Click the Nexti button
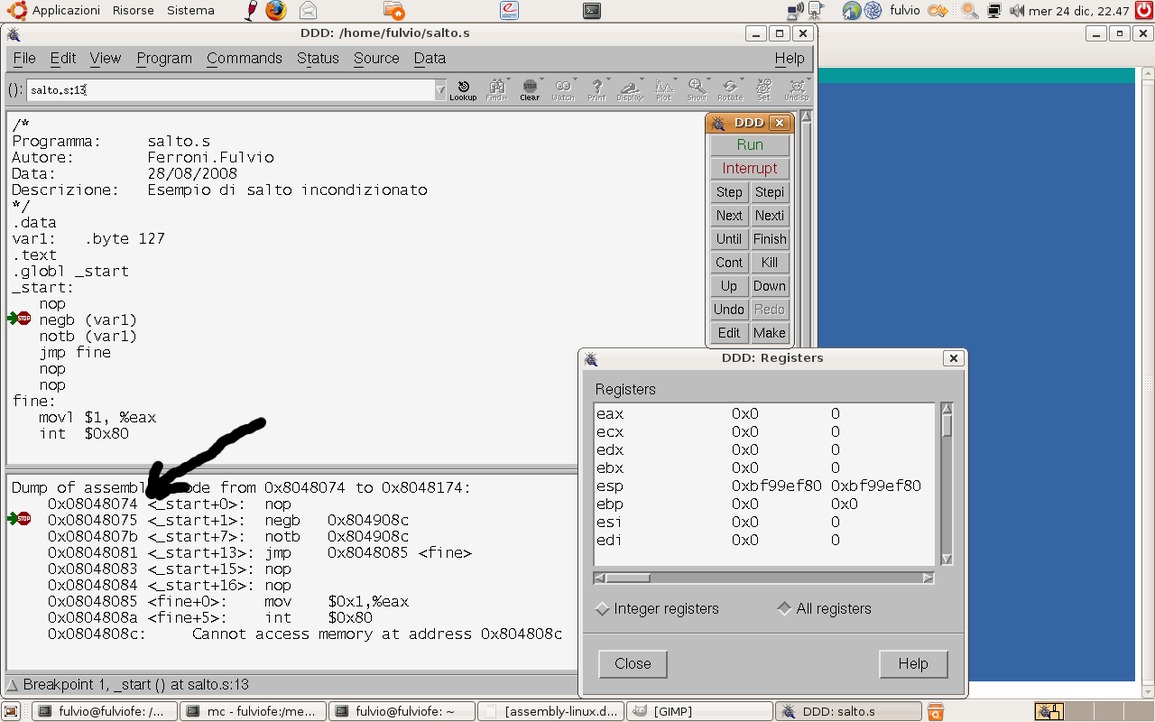 770,216
